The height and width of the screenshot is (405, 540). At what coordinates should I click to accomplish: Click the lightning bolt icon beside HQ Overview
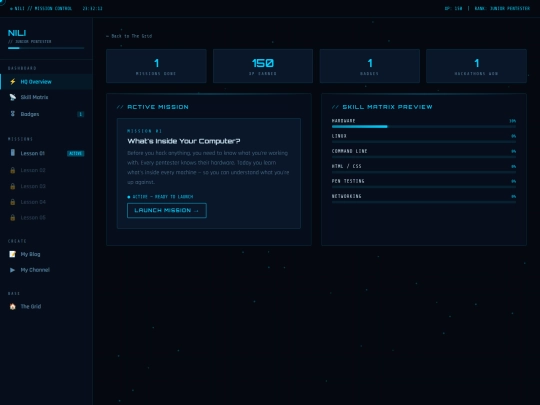13,82
